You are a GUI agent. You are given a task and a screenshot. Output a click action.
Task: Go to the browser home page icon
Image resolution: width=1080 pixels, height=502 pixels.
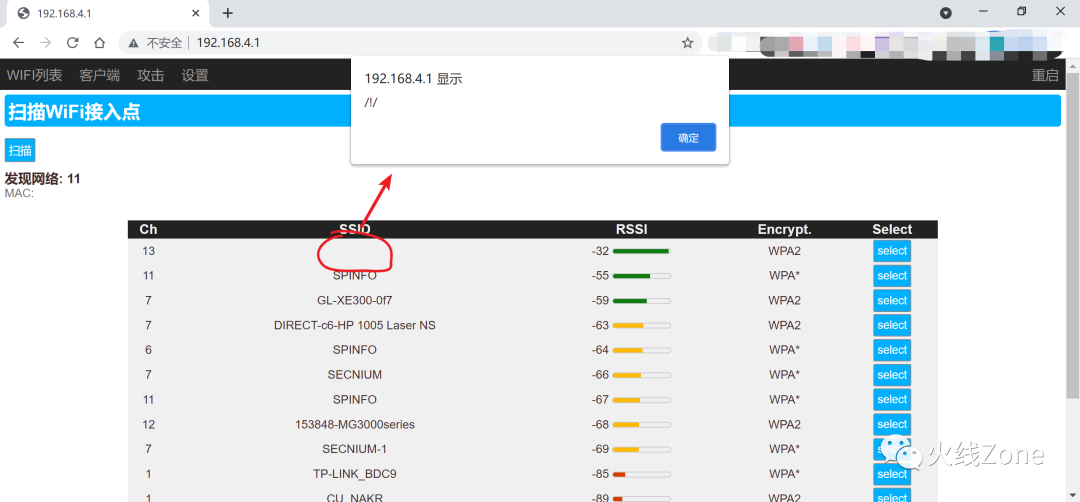coord(99,43)
